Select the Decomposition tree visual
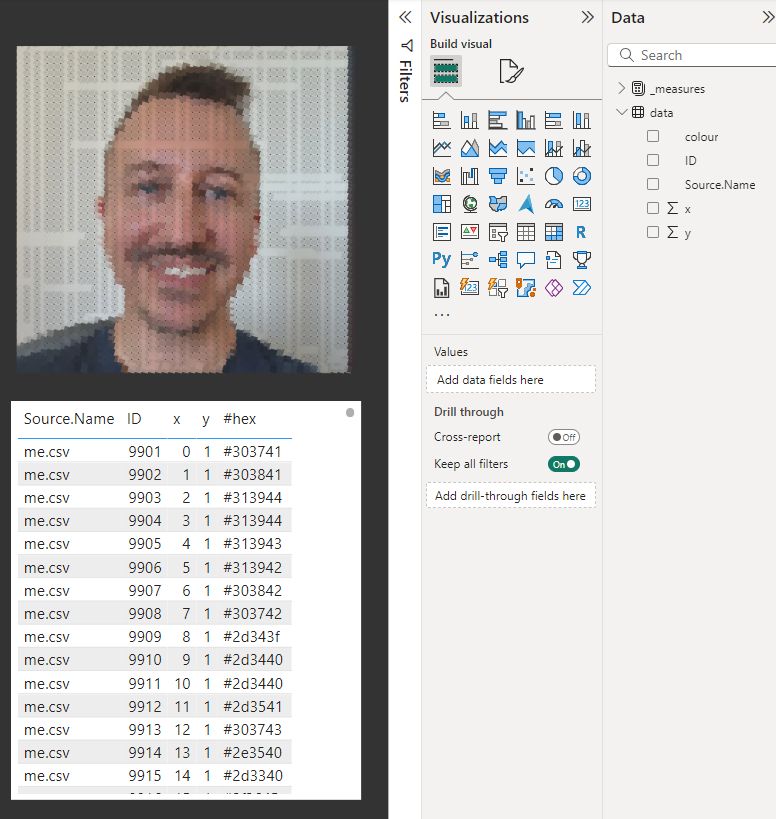Image resolution: width=776 pixels, height=819 pixels. point(498,259)
